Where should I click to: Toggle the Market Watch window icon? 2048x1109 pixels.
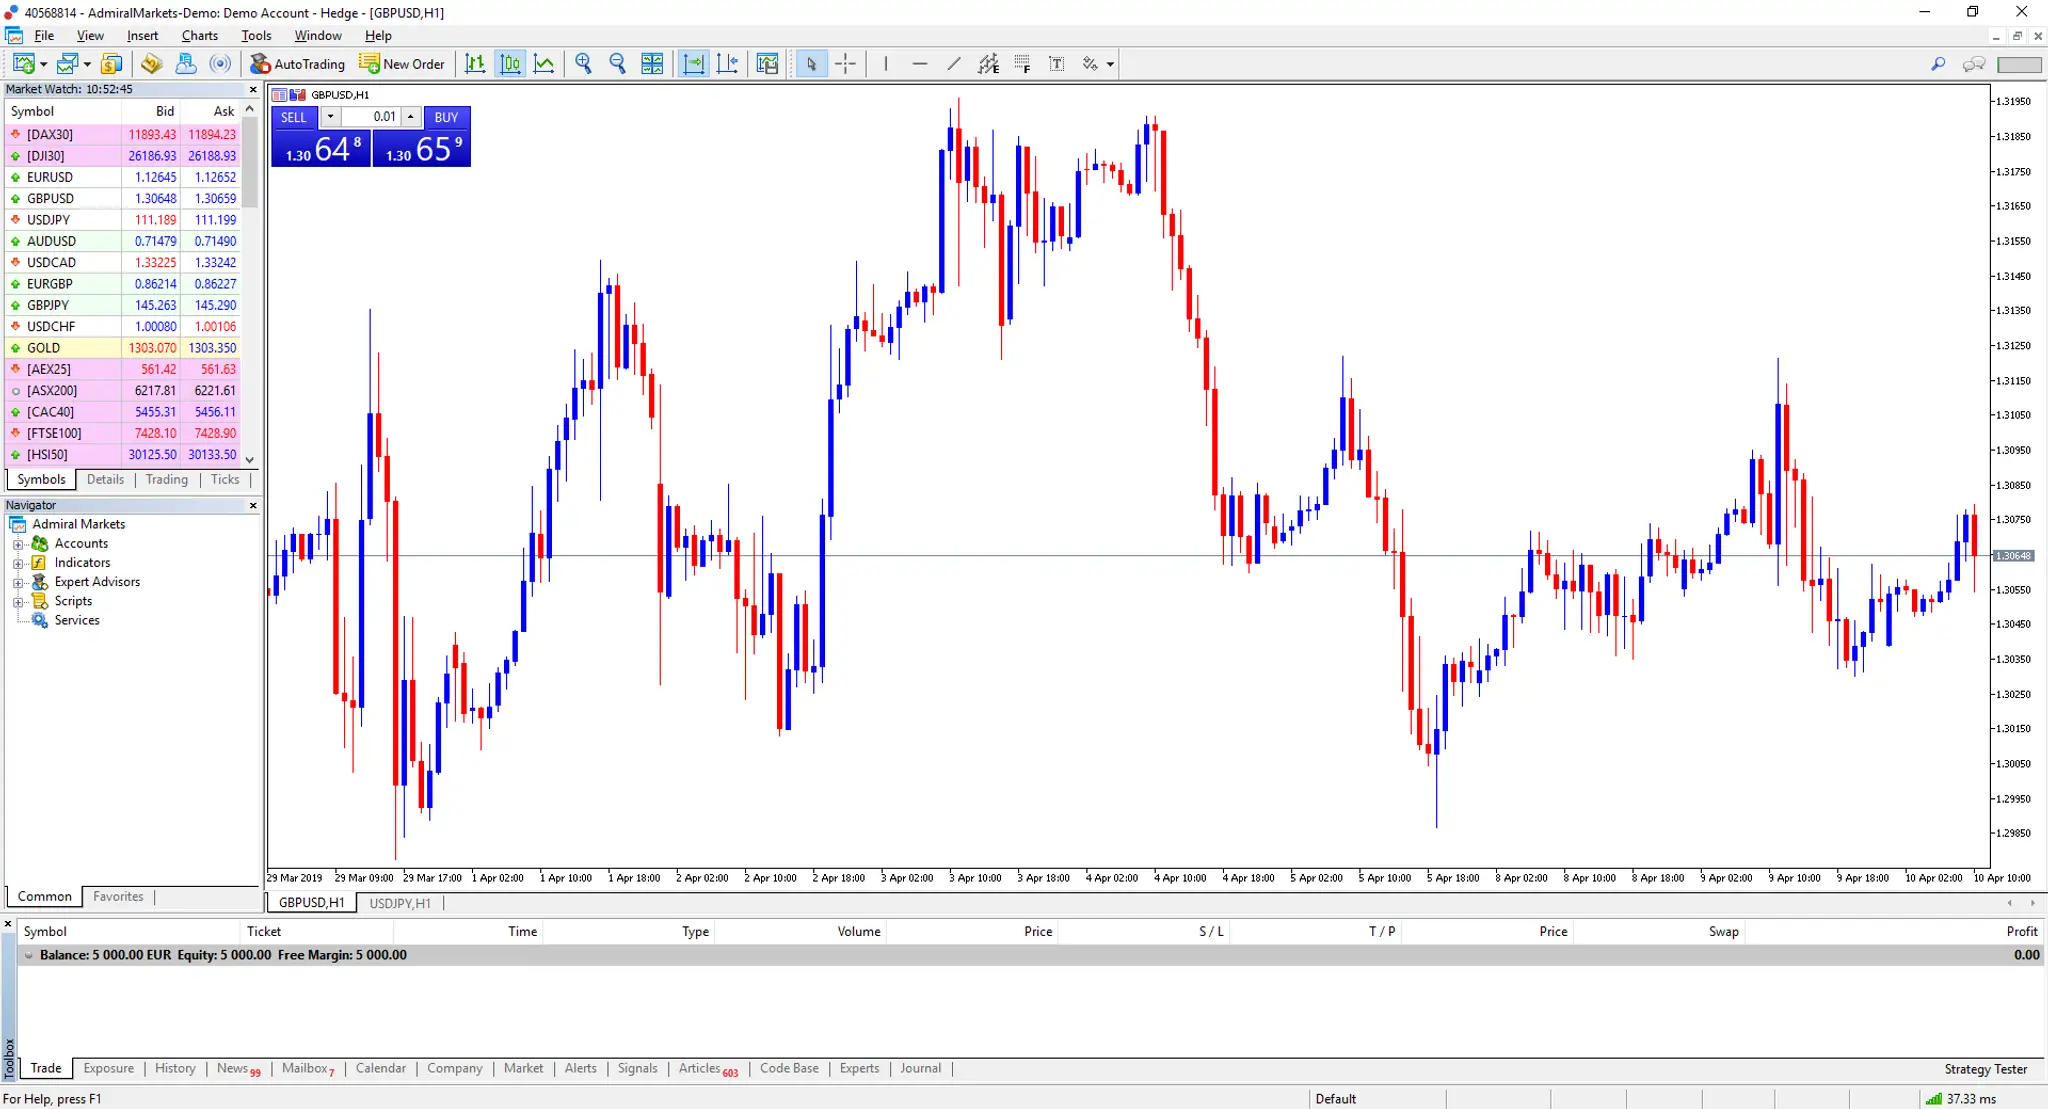click(x=111, y=64)
